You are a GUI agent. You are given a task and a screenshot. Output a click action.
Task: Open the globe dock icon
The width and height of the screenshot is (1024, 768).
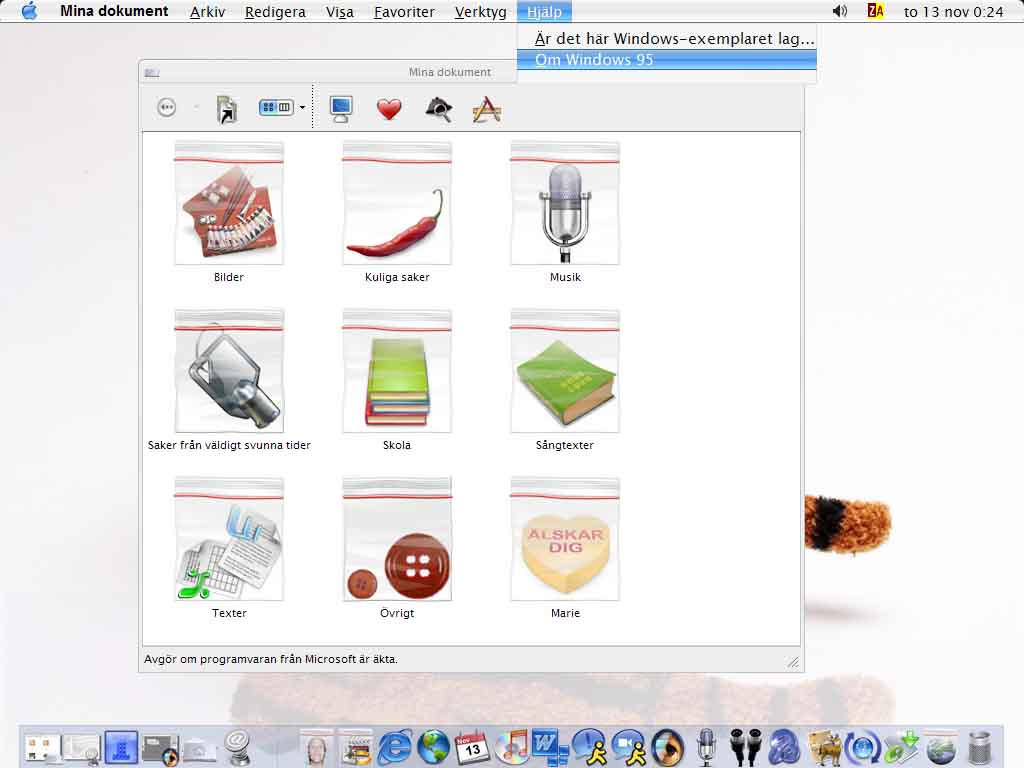[433, 747]
